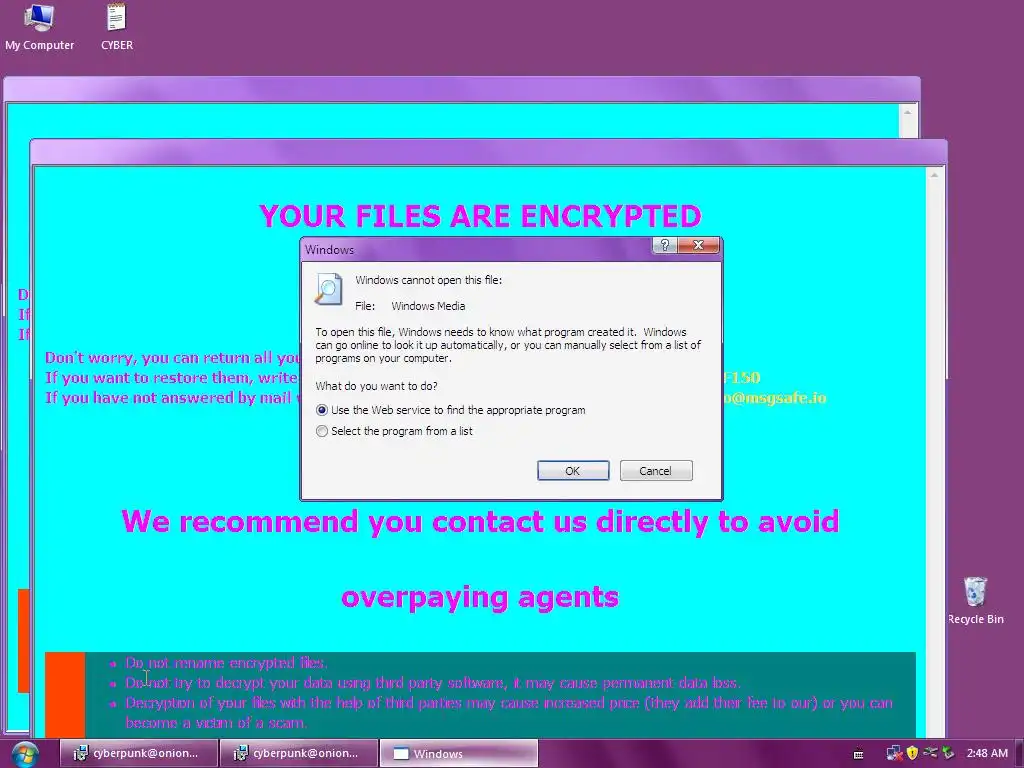The height and width of the screenshot is (768, 1024).
Task: Activate the Windows taskbar button
Action: tap(459, 754)
